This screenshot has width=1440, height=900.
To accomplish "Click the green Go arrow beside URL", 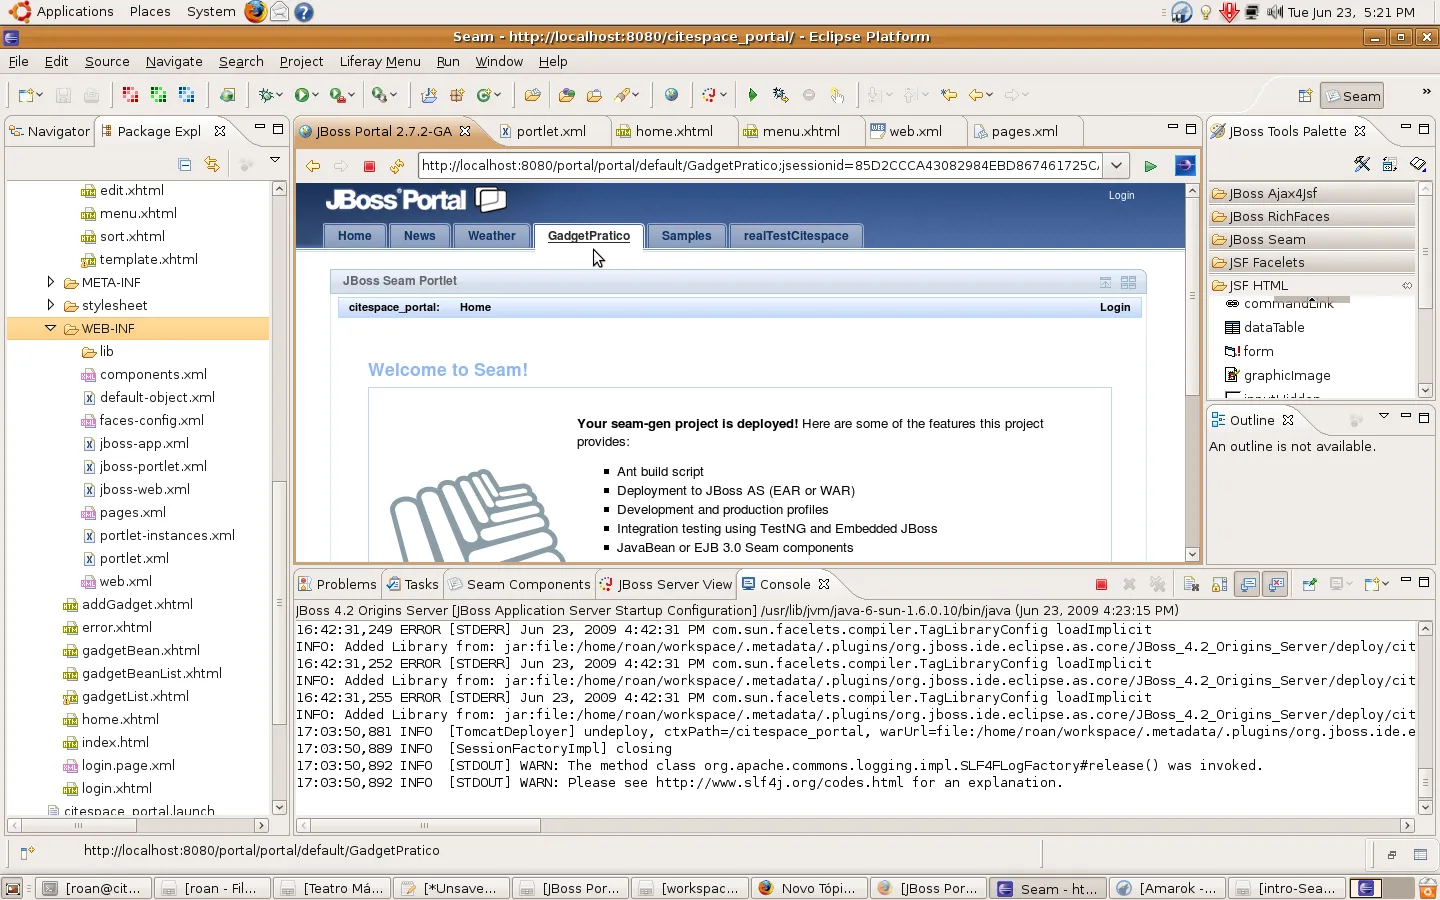I will [1150, 166].
